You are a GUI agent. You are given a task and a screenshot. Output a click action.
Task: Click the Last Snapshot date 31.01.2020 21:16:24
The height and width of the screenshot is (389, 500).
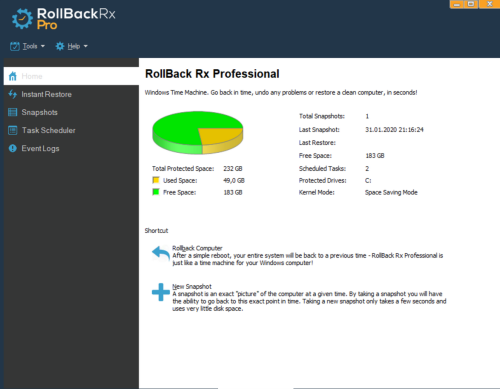click(394, 129)
